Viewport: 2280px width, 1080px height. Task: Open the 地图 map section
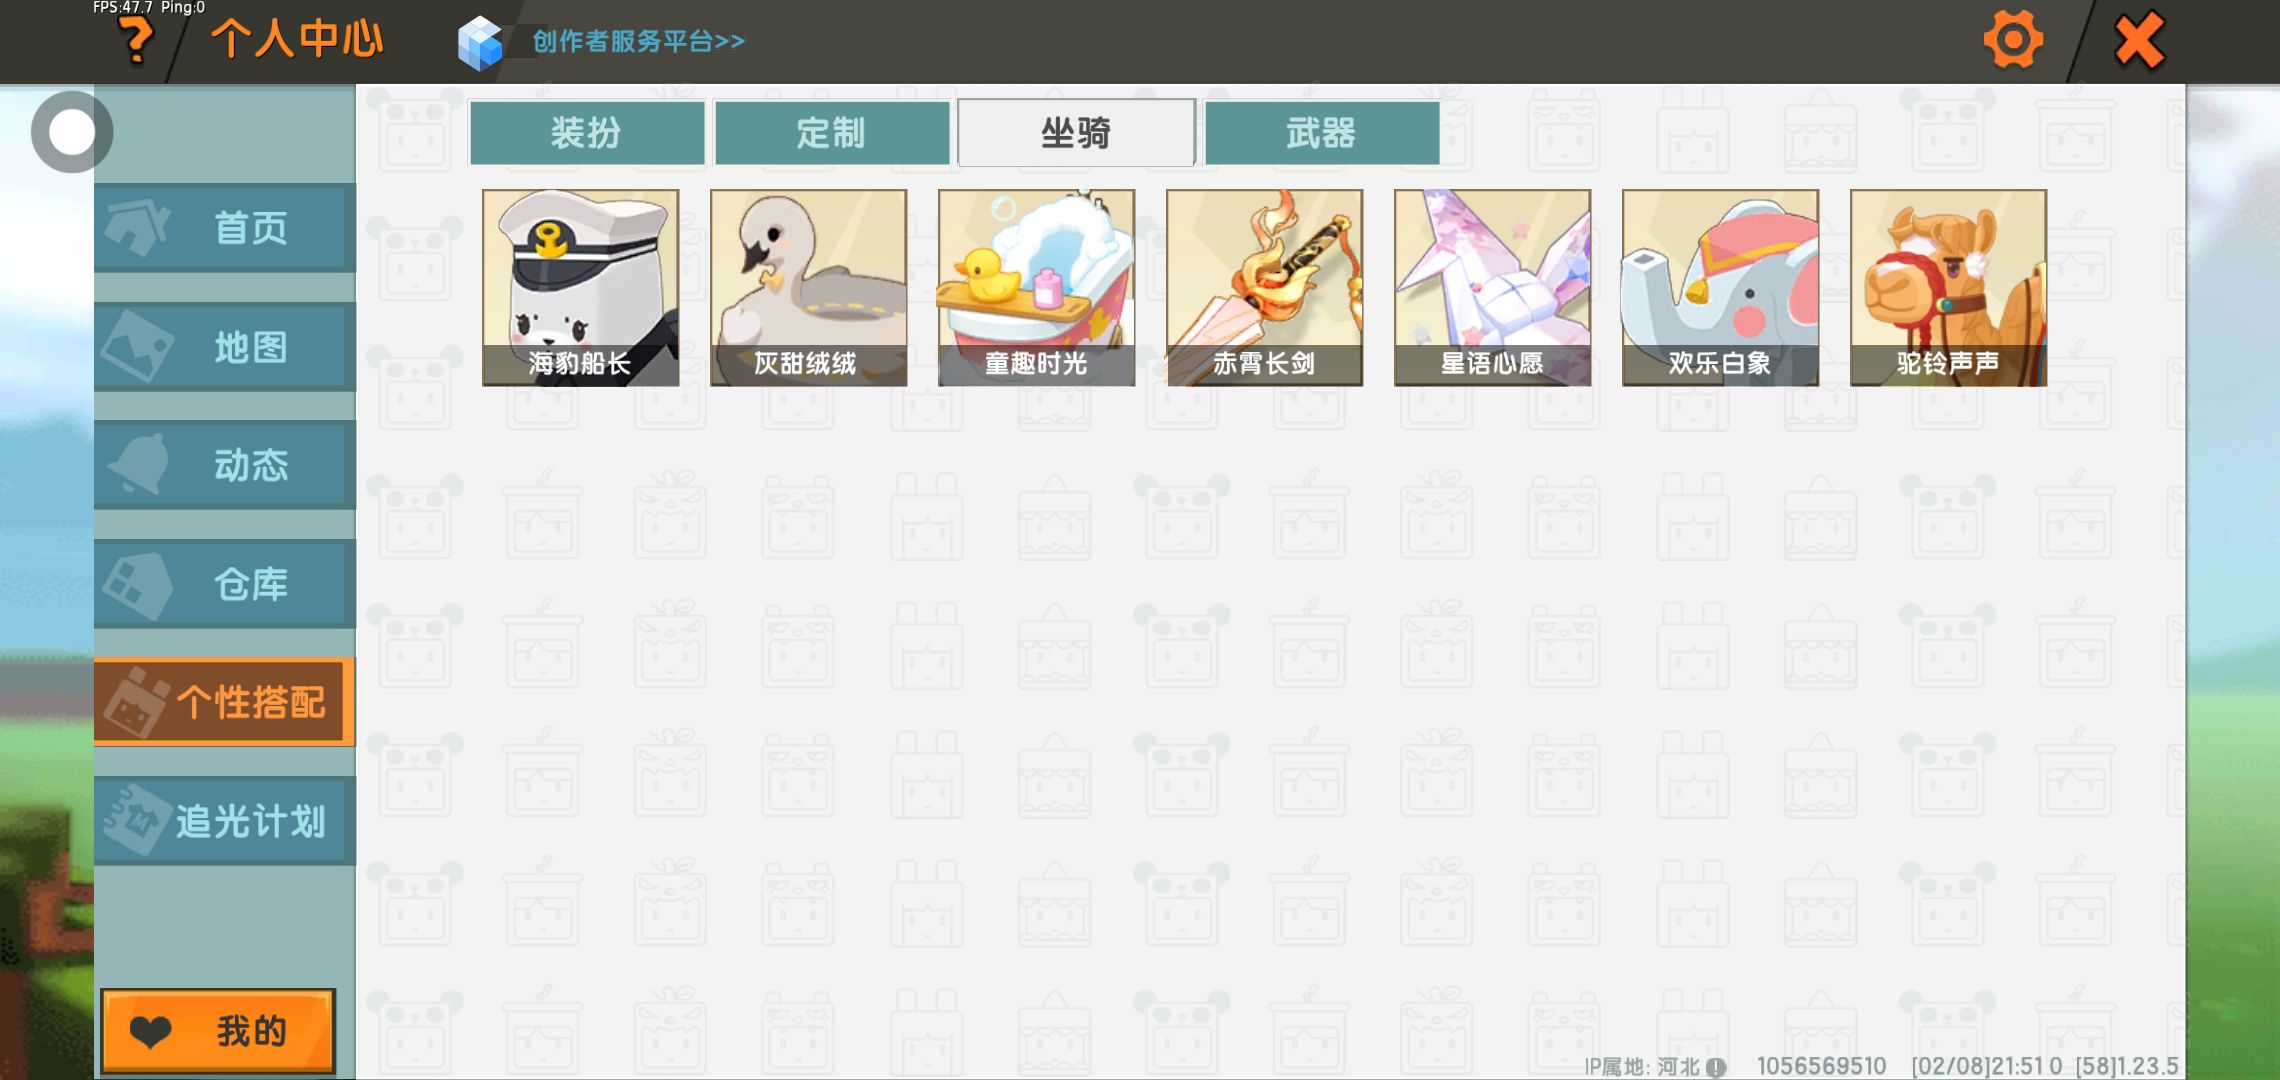[x=224, y=347]
